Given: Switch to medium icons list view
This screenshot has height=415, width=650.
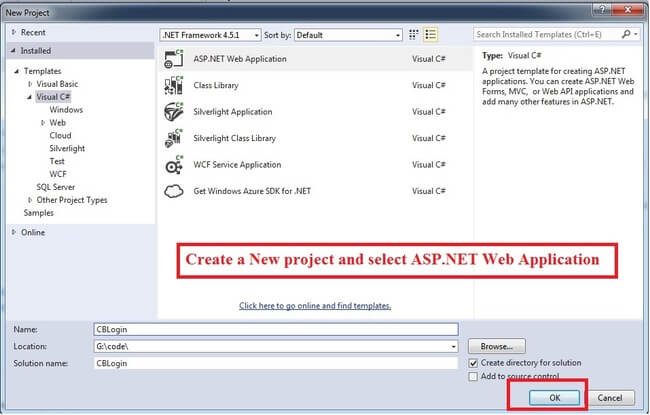Looking at the screenshot, I should point(430,35).
